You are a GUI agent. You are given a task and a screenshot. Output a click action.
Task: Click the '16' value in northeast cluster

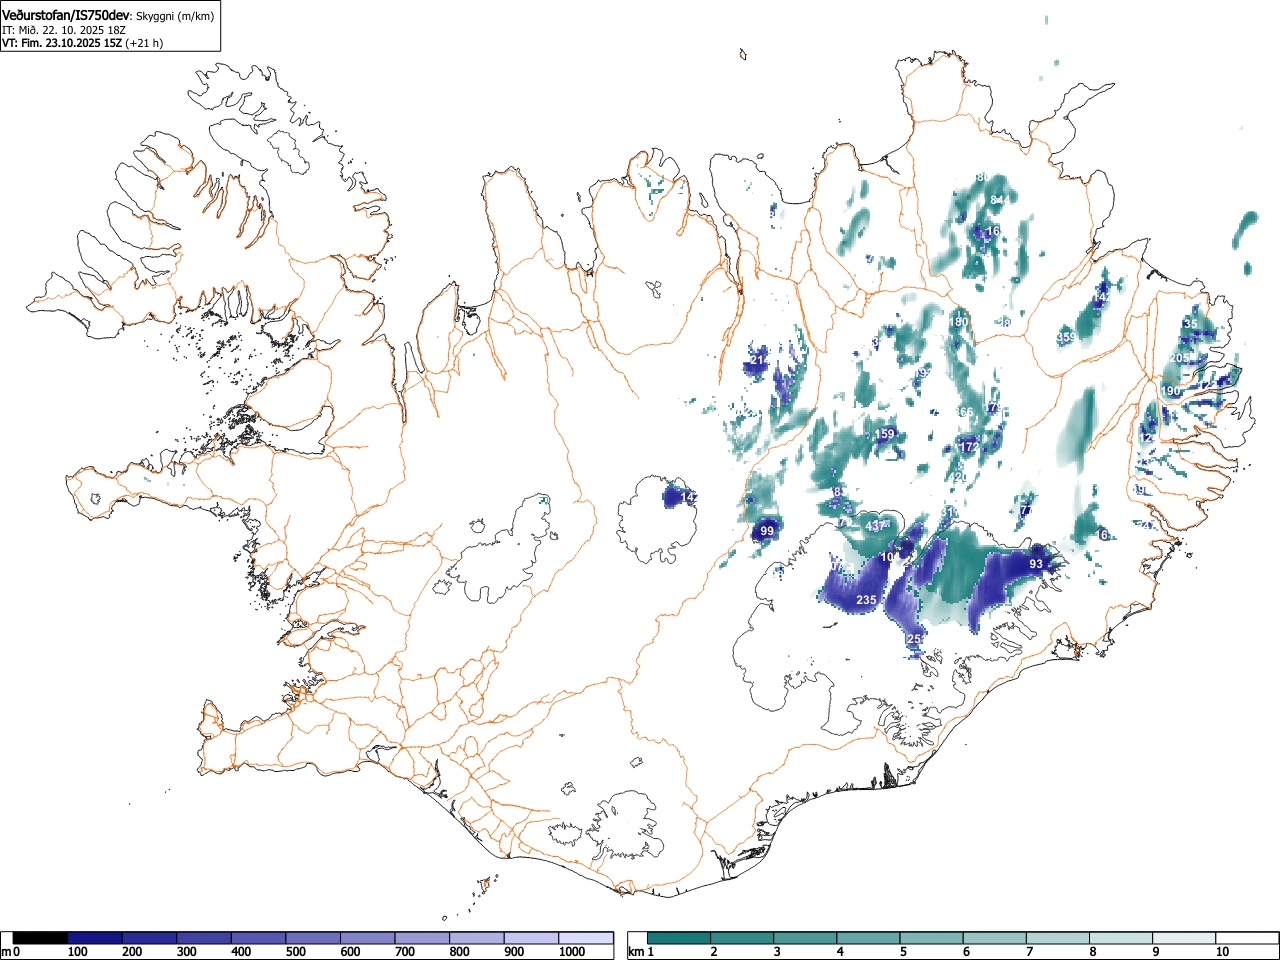(993, 231)
